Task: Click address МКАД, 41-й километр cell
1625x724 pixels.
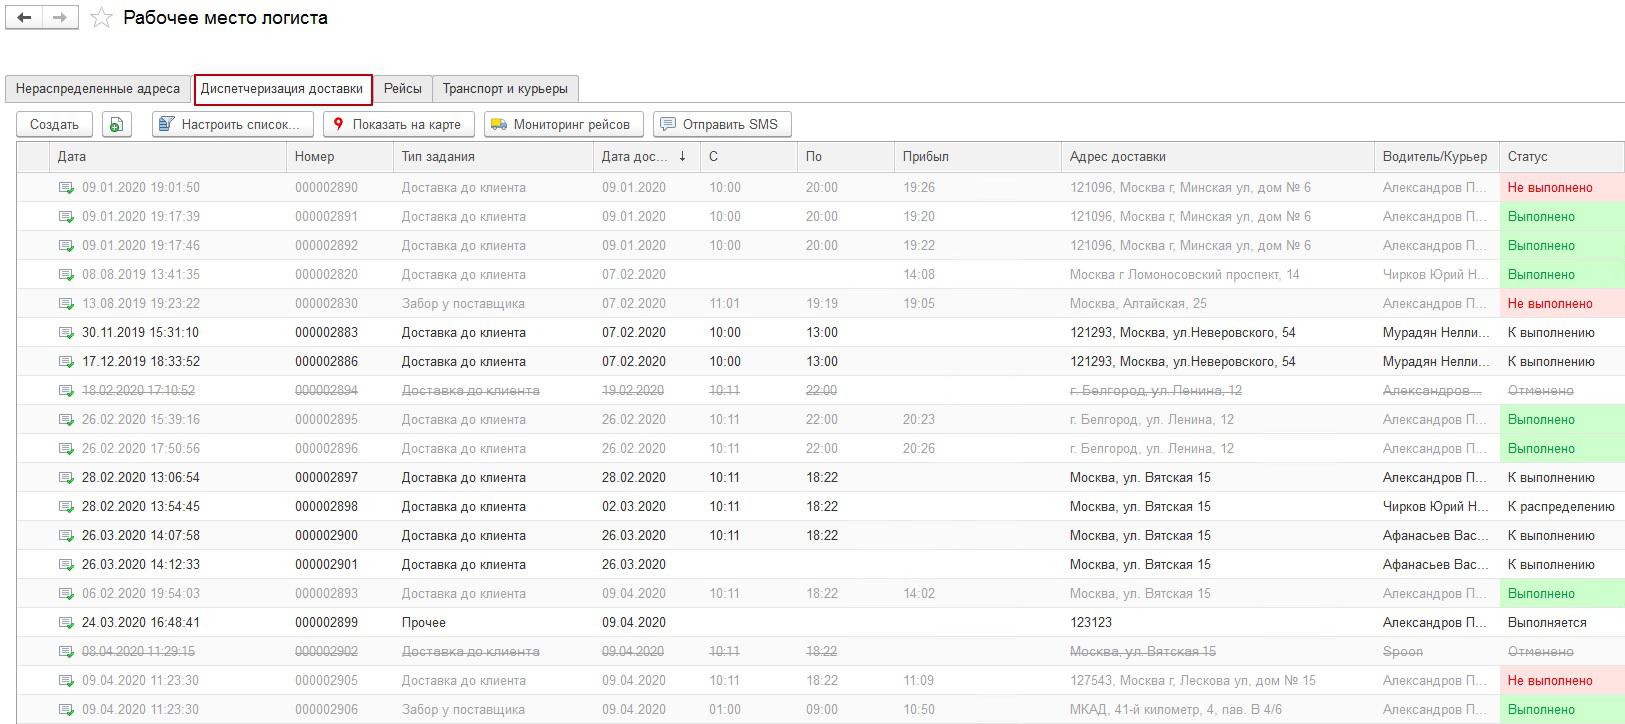Action: coord(1218,710)
